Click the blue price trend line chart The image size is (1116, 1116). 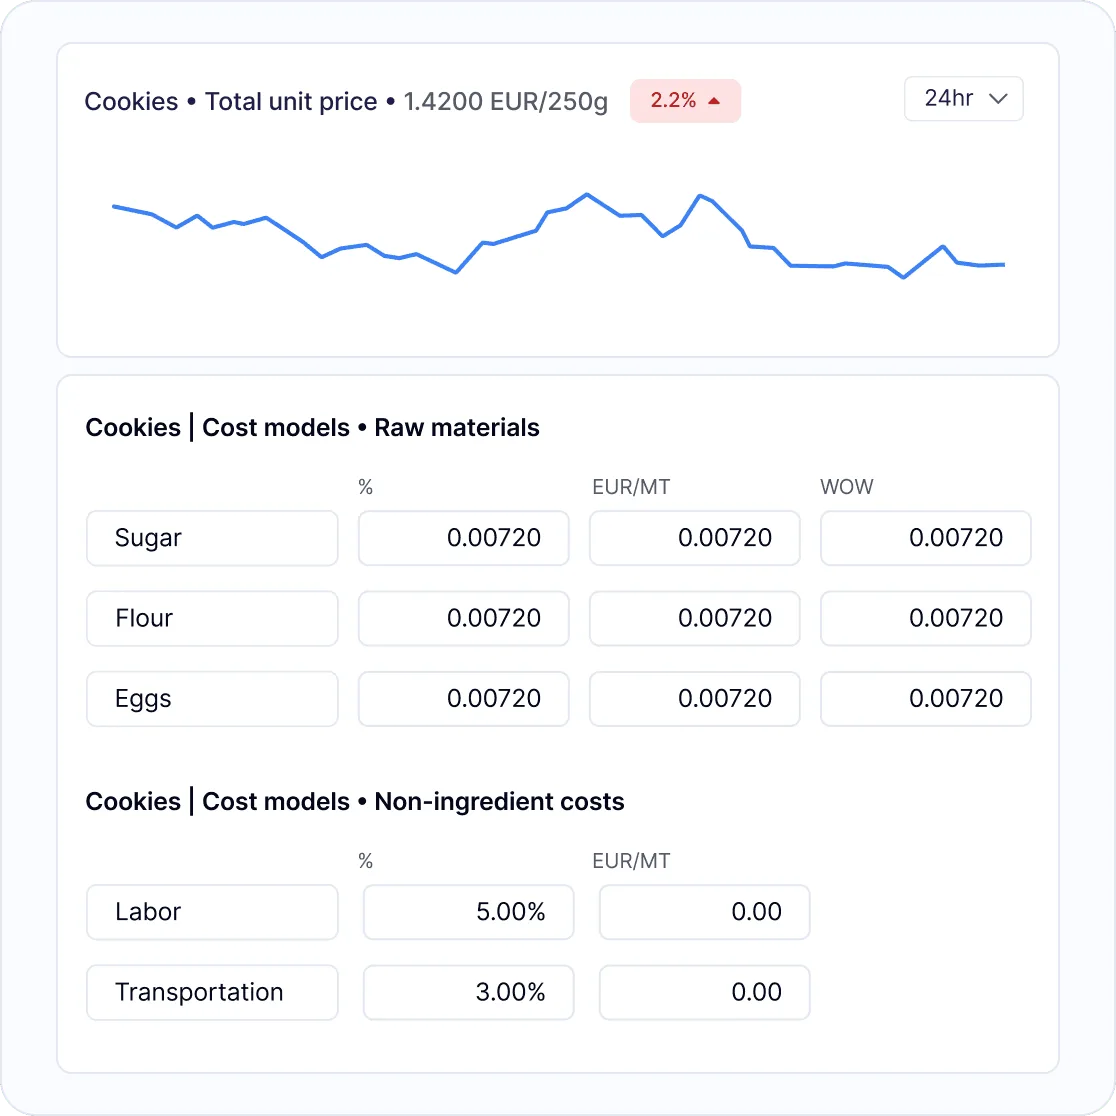(x=559, y=235)
